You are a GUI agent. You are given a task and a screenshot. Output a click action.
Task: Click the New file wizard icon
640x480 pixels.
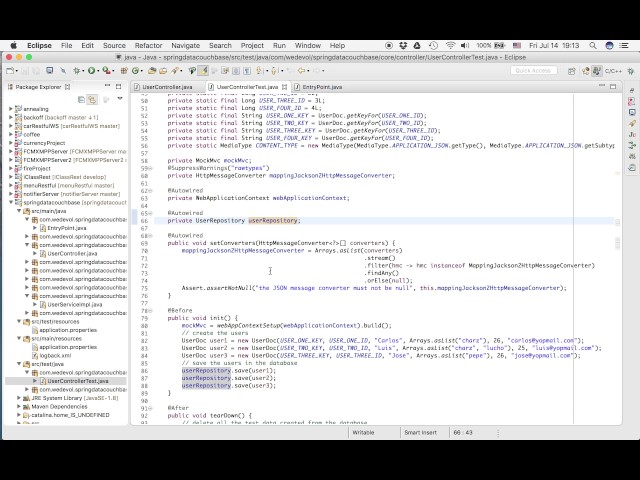tap(10, 71)
